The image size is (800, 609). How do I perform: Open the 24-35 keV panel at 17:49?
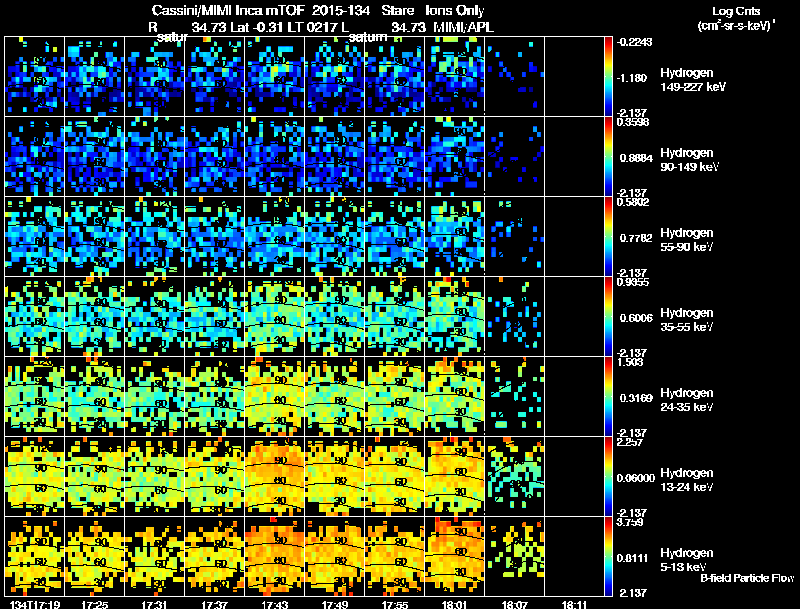tap(335, 396)
